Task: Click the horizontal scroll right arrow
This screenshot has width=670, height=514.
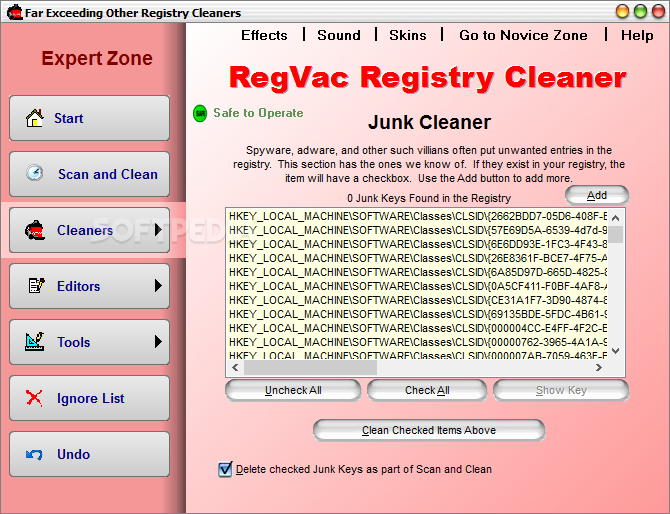Action: pos(599,367)
